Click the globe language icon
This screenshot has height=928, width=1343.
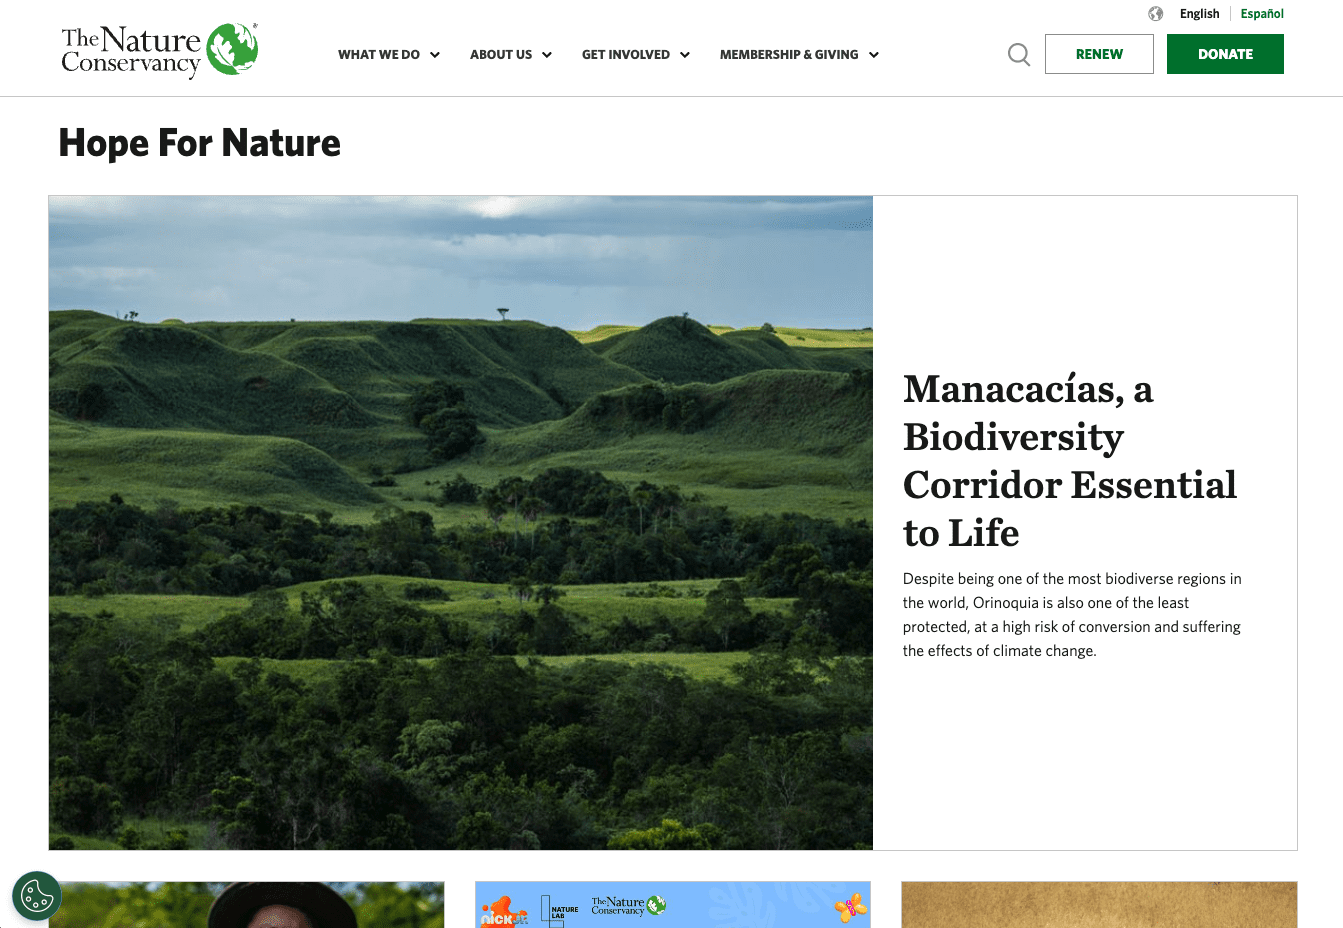click(1155, 14)
